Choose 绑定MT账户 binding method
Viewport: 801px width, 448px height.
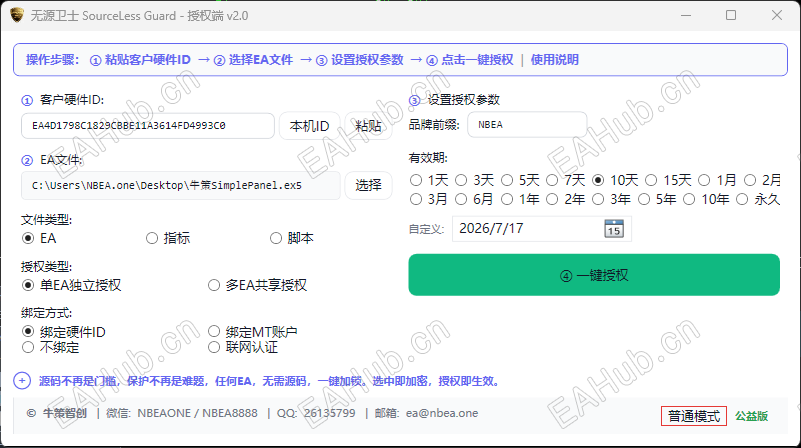click(x=214, y=332)
